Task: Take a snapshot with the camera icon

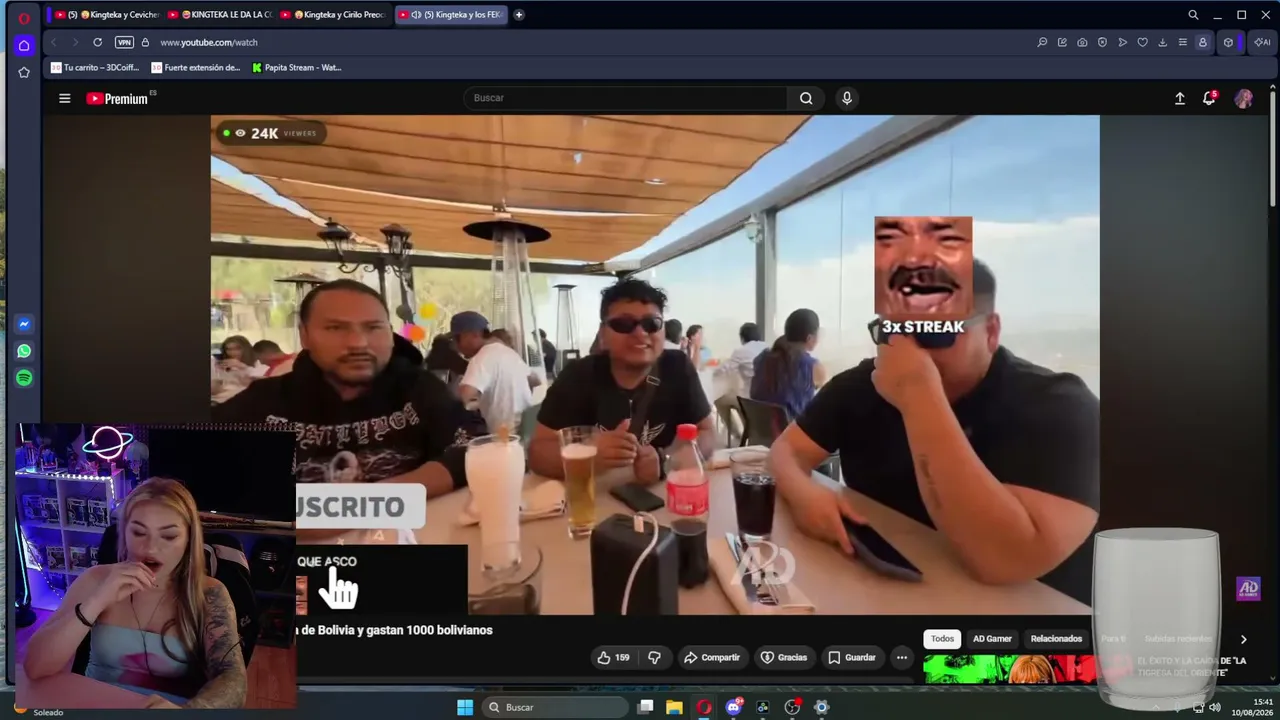Action: click(1082, 42)
